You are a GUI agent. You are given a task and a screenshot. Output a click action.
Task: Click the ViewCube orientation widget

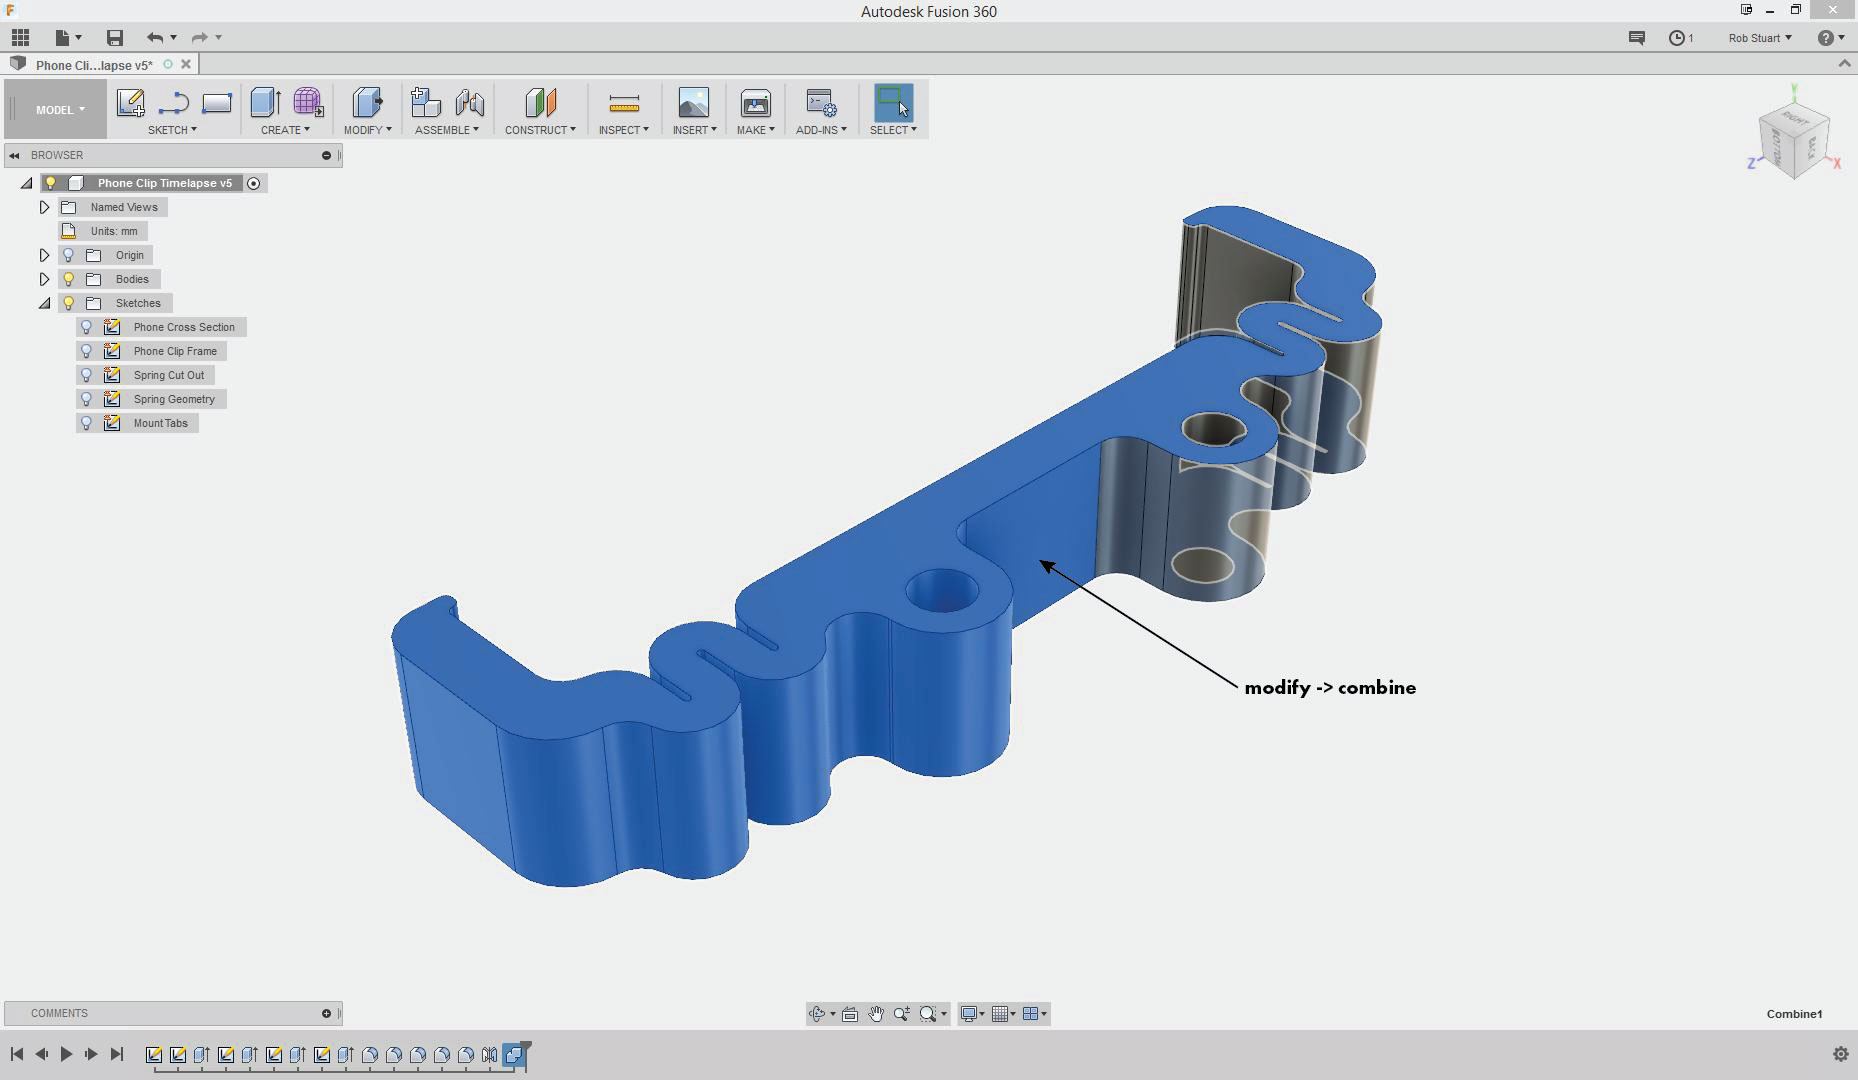tap(1794, 142)
